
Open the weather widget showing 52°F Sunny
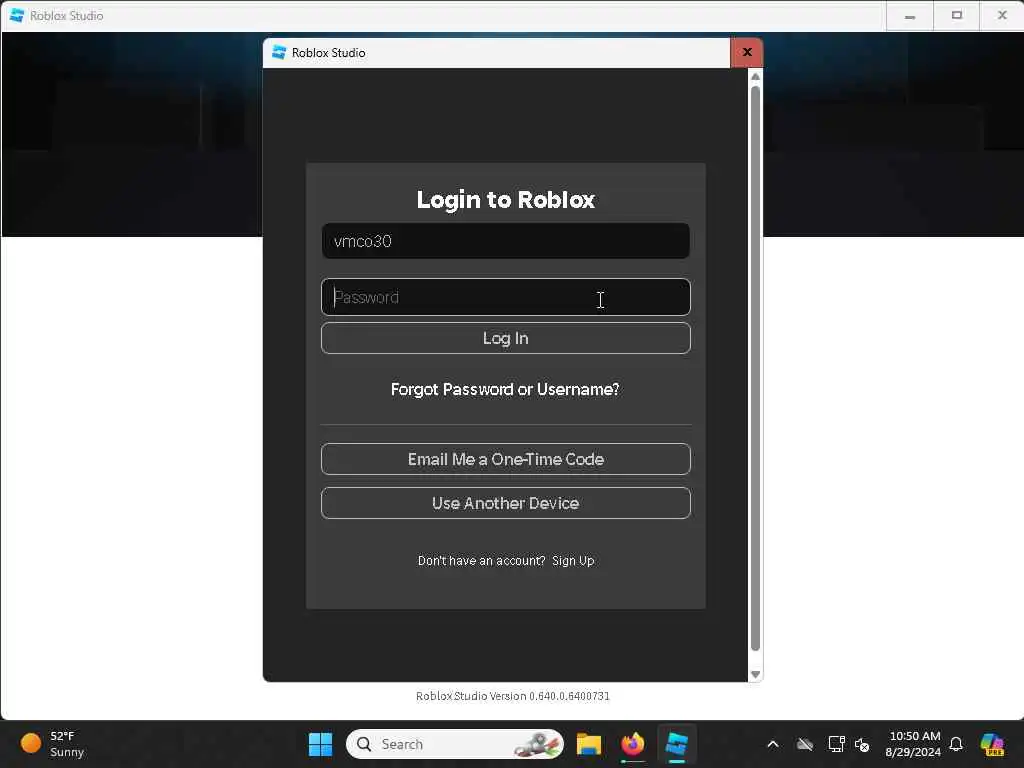[x=54, y=744]
